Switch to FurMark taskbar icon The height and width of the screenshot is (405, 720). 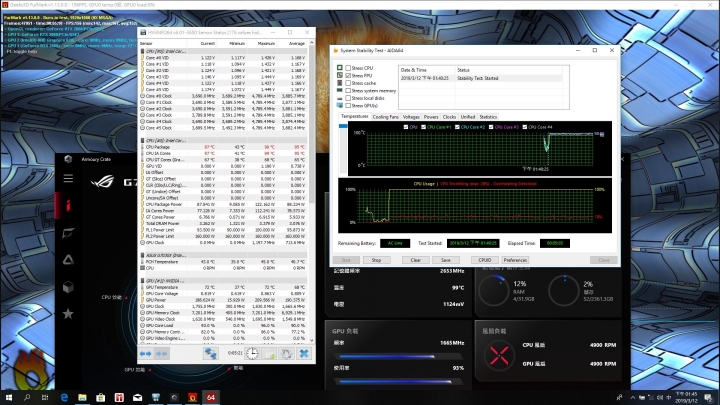pyautogui.click(x=192, y=397)
